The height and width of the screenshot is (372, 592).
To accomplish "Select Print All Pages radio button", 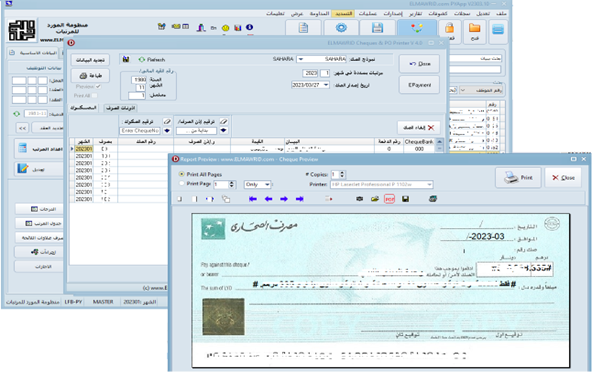I will [x=182, y=174].
